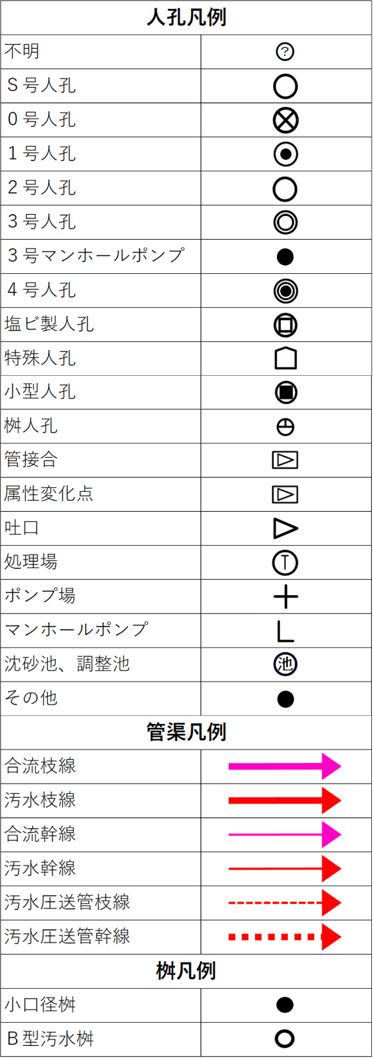Screen dimensions: 373x1058
Task: Click the 管渠凡例 section header
Action: 186,731
